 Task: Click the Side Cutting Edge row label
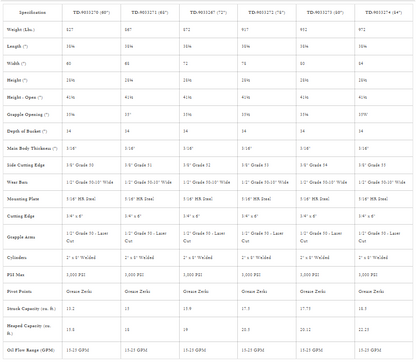coord(26,165)
